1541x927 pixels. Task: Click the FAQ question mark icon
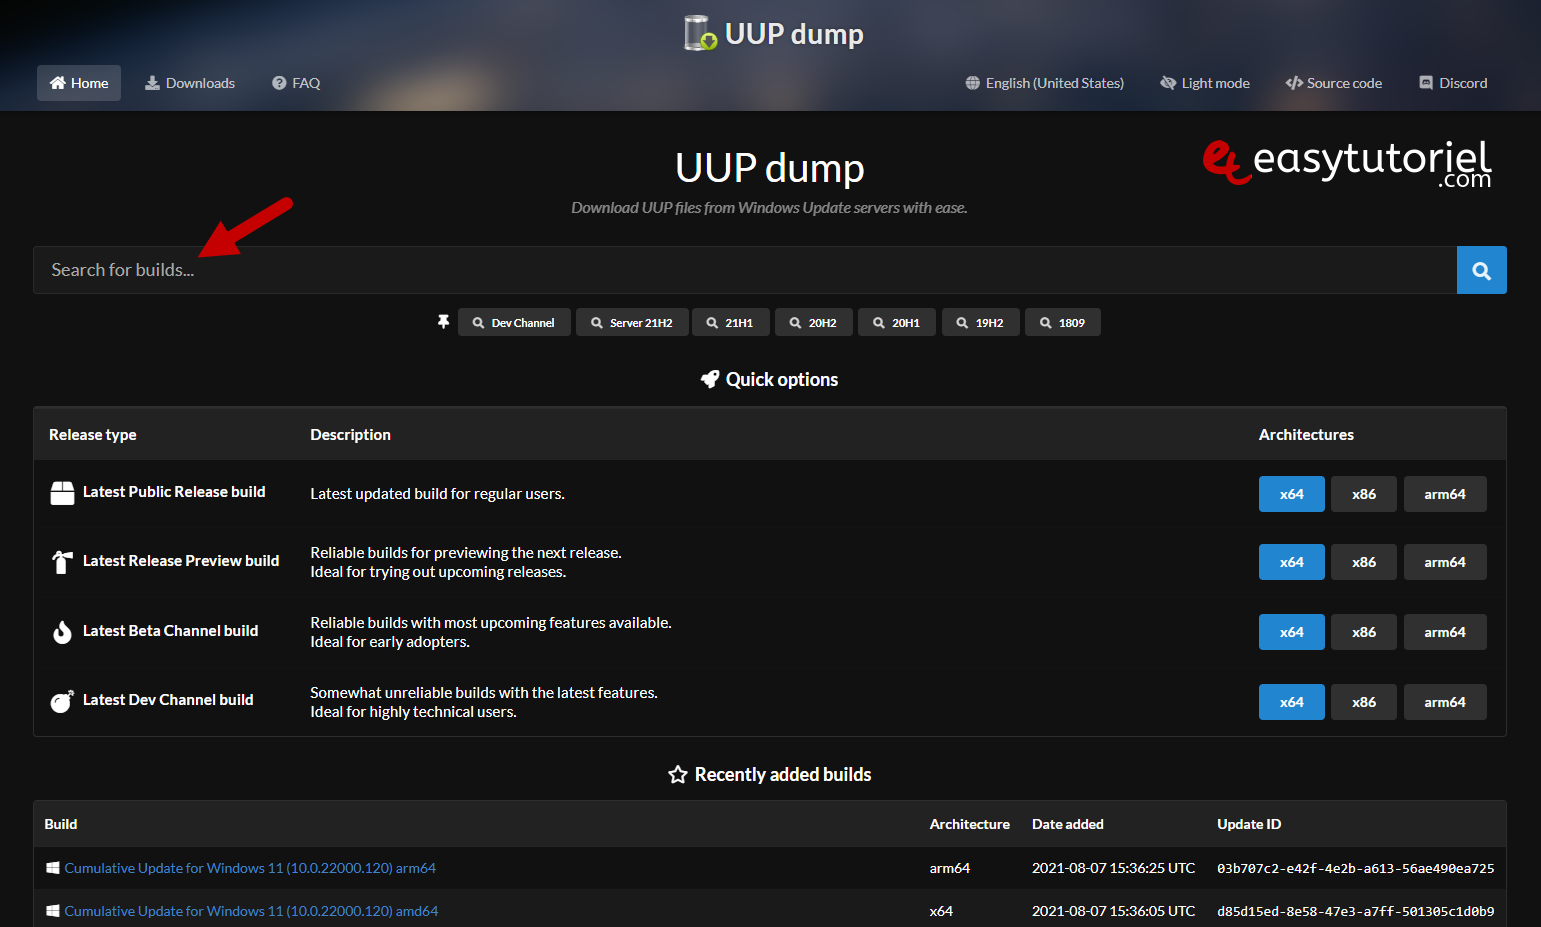[x=279, y=83]
